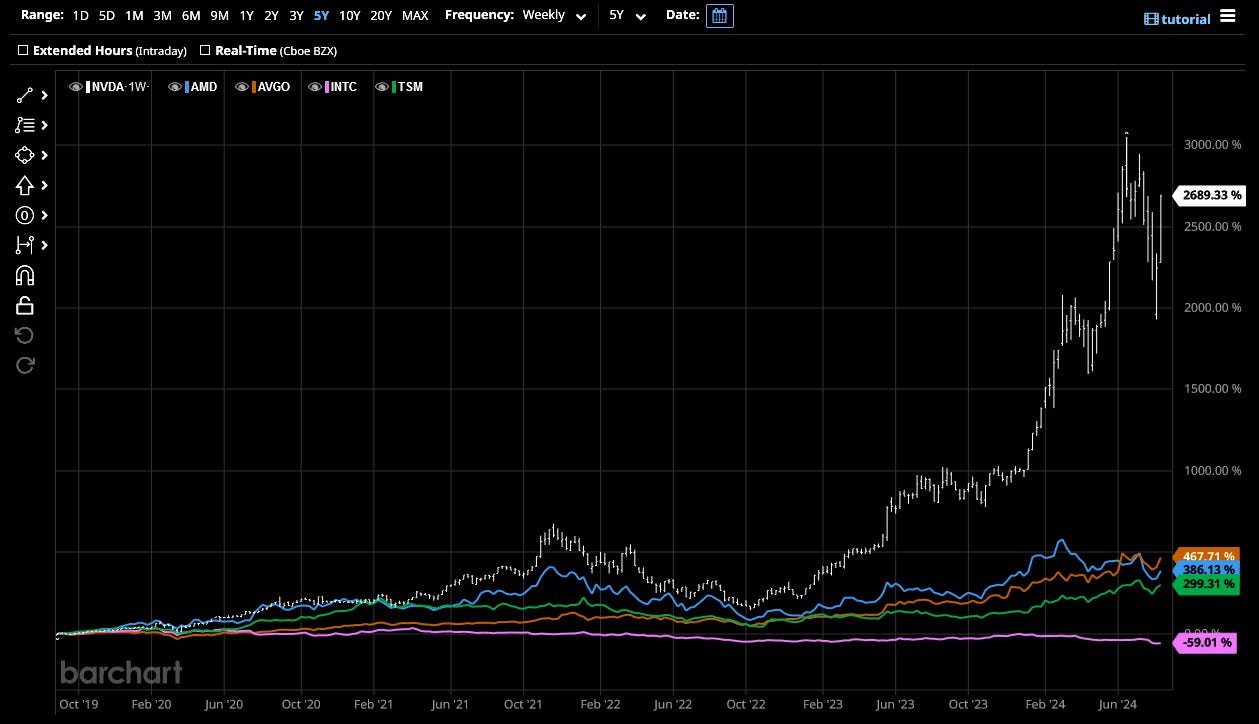Select the trend line drawing tool

(x=25, y=96)
